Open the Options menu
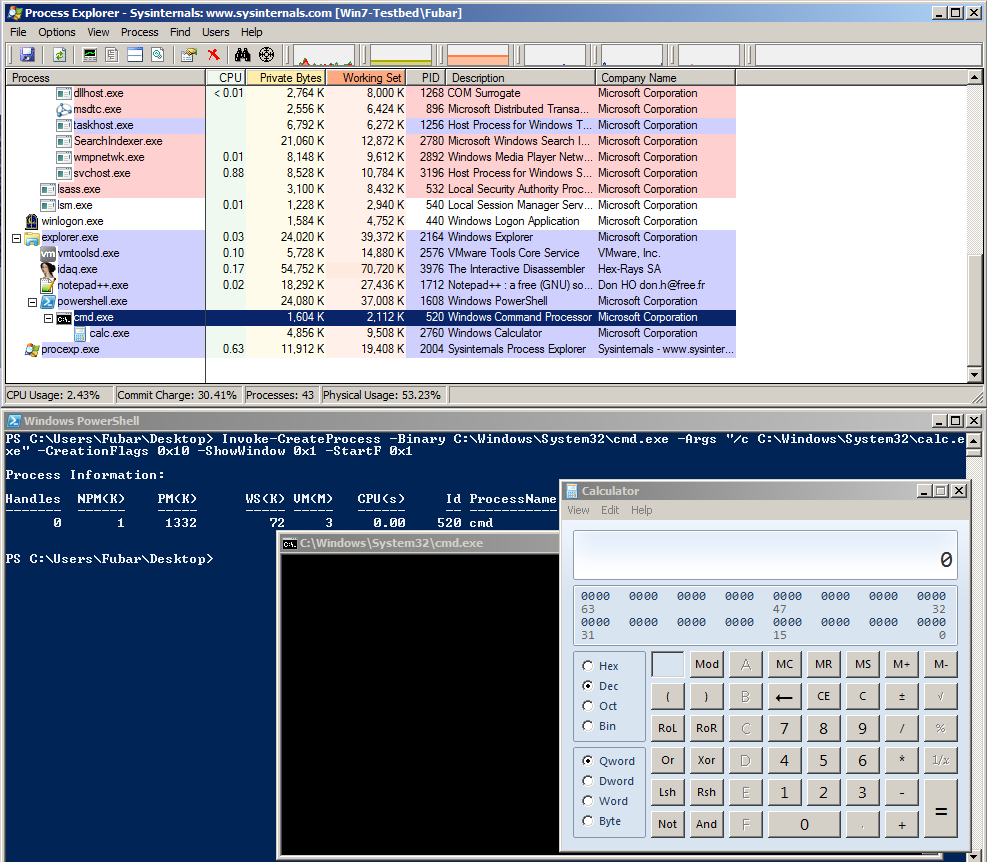This screenshot has height=862, width=987. point(57,32)
